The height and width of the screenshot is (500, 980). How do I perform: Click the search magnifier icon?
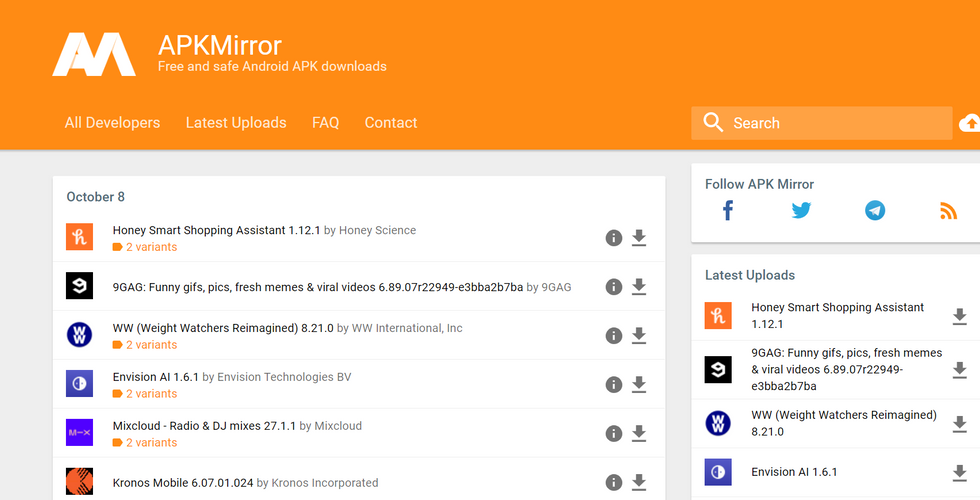(x=712, y=122)
